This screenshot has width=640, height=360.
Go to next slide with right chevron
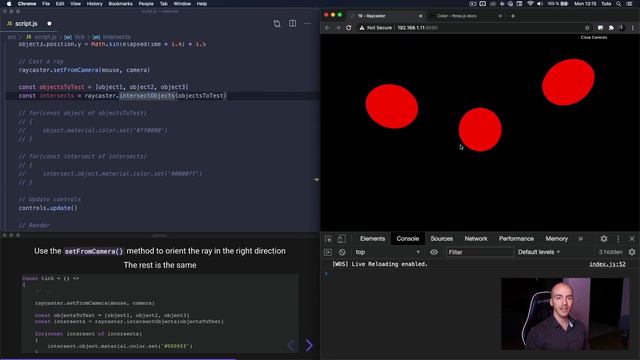point(309,345)
